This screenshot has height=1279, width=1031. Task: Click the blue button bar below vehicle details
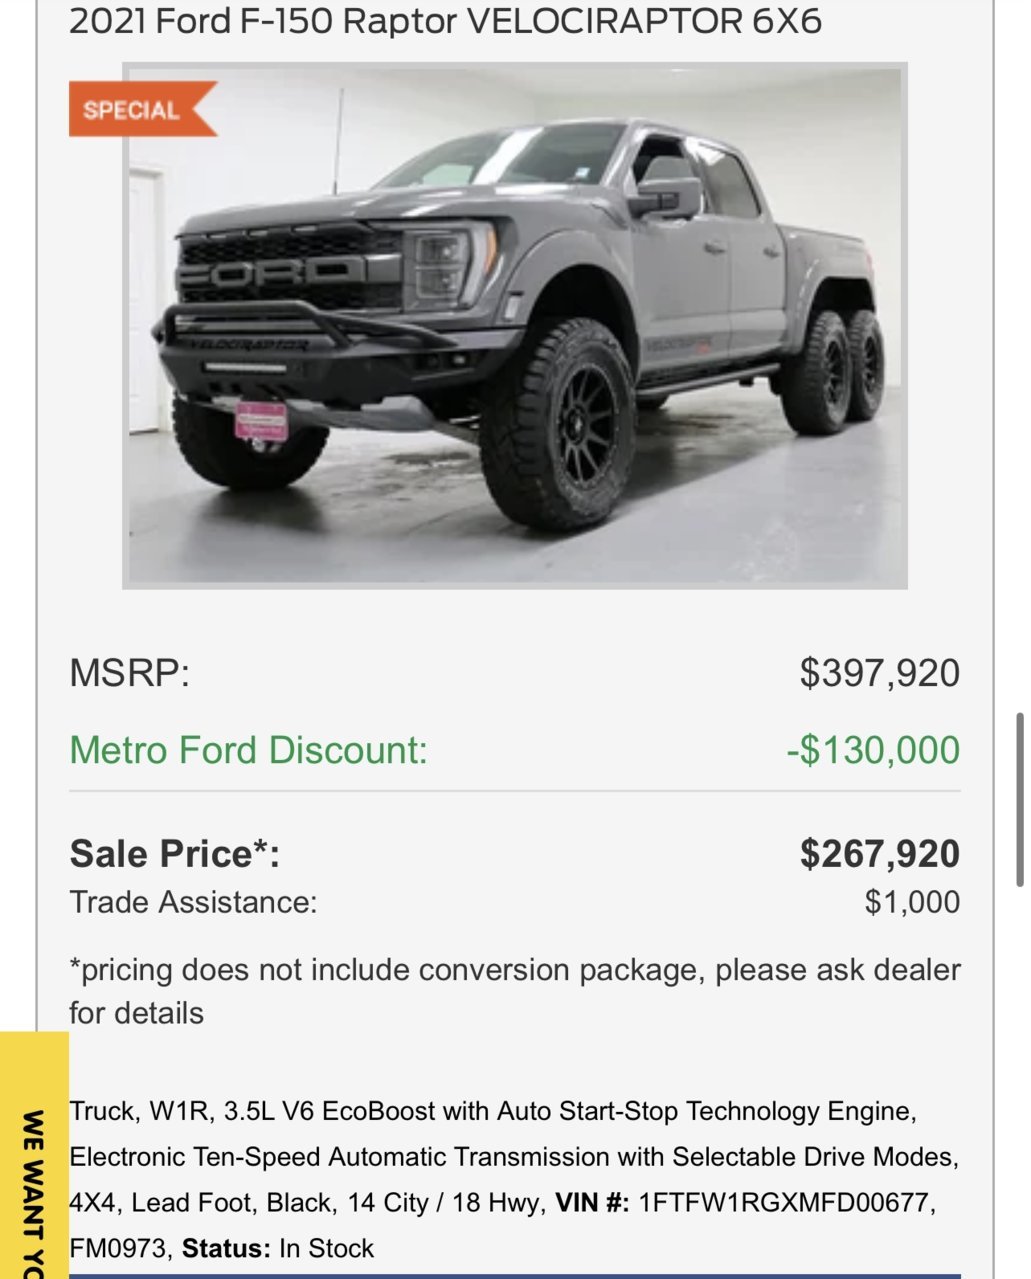click(x=515, y=1276)
